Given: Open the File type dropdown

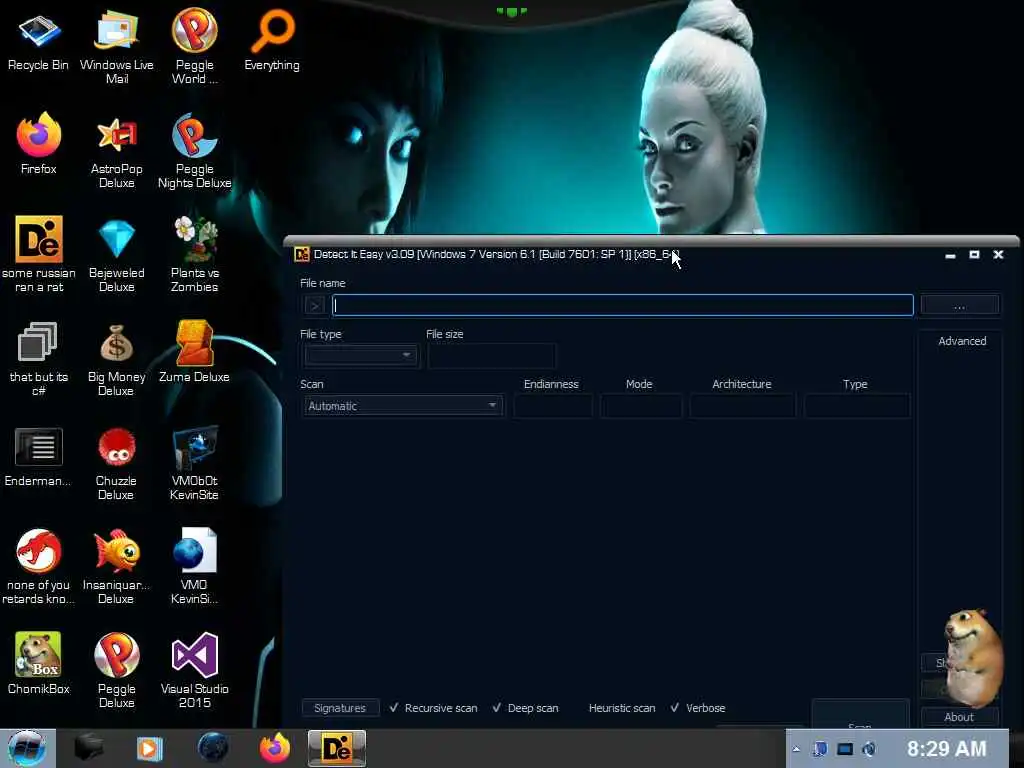Looking at the screenshot, I should [360, 355].
